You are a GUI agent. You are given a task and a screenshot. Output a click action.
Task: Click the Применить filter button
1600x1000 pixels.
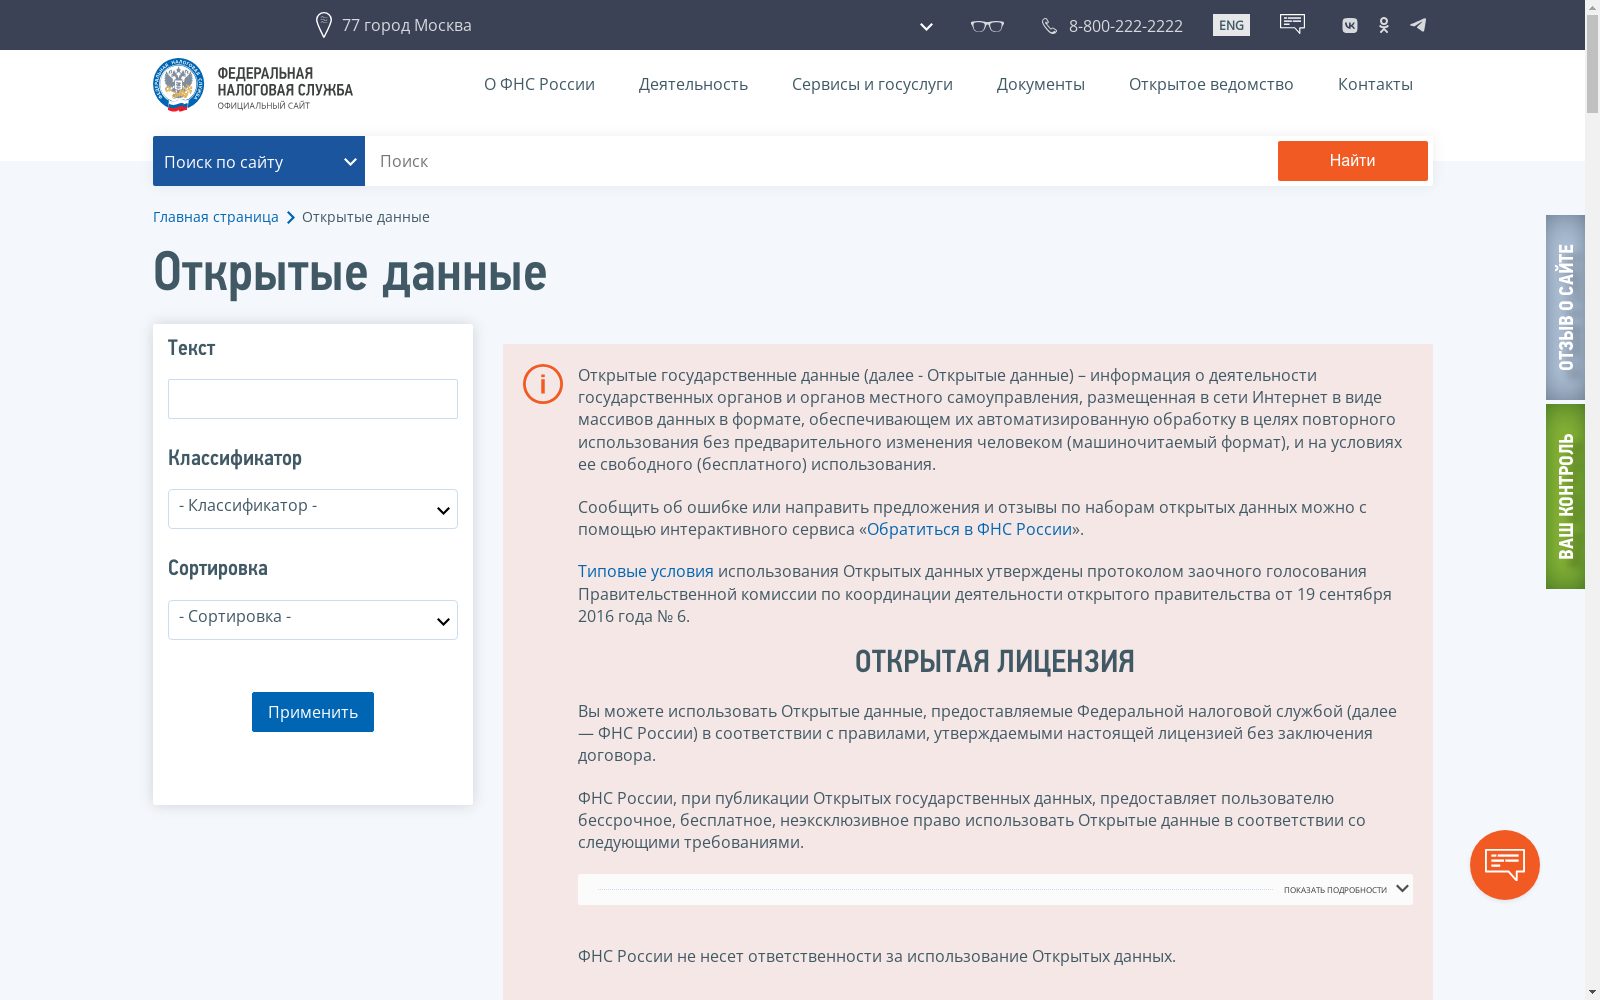point(313,712)
